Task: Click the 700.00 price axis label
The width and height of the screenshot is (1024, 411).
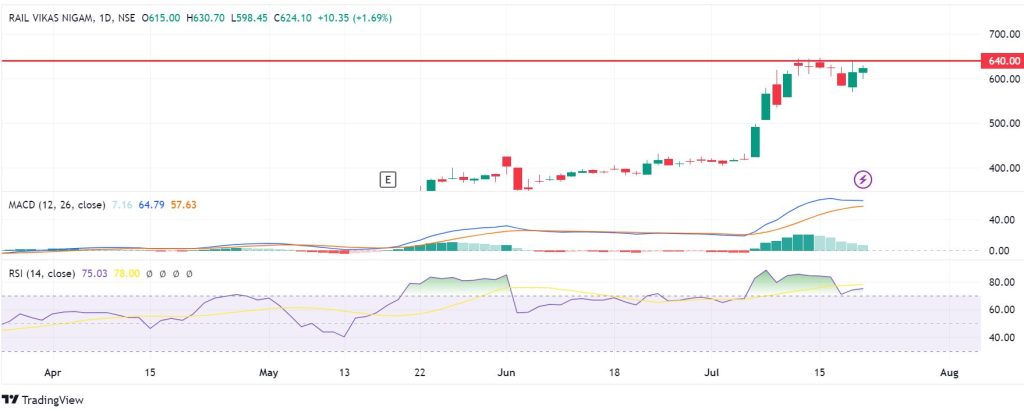Action: [1004, 33]
